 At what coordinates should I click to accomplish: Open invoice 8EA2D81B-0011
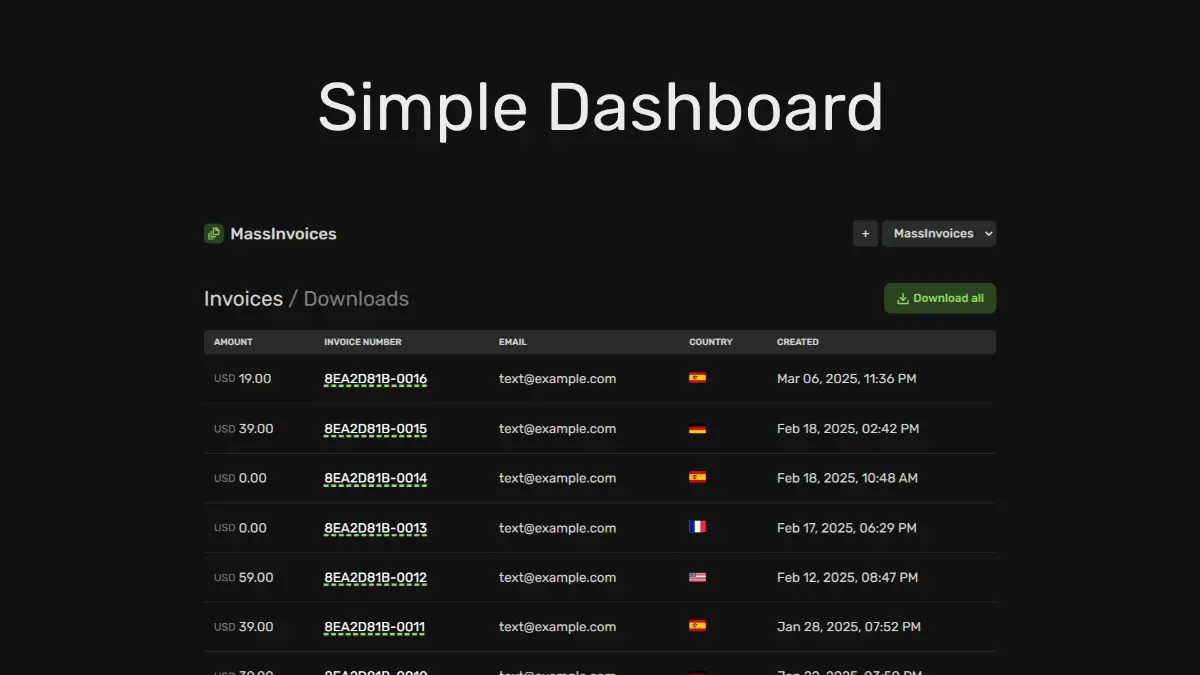coord(374,627)
